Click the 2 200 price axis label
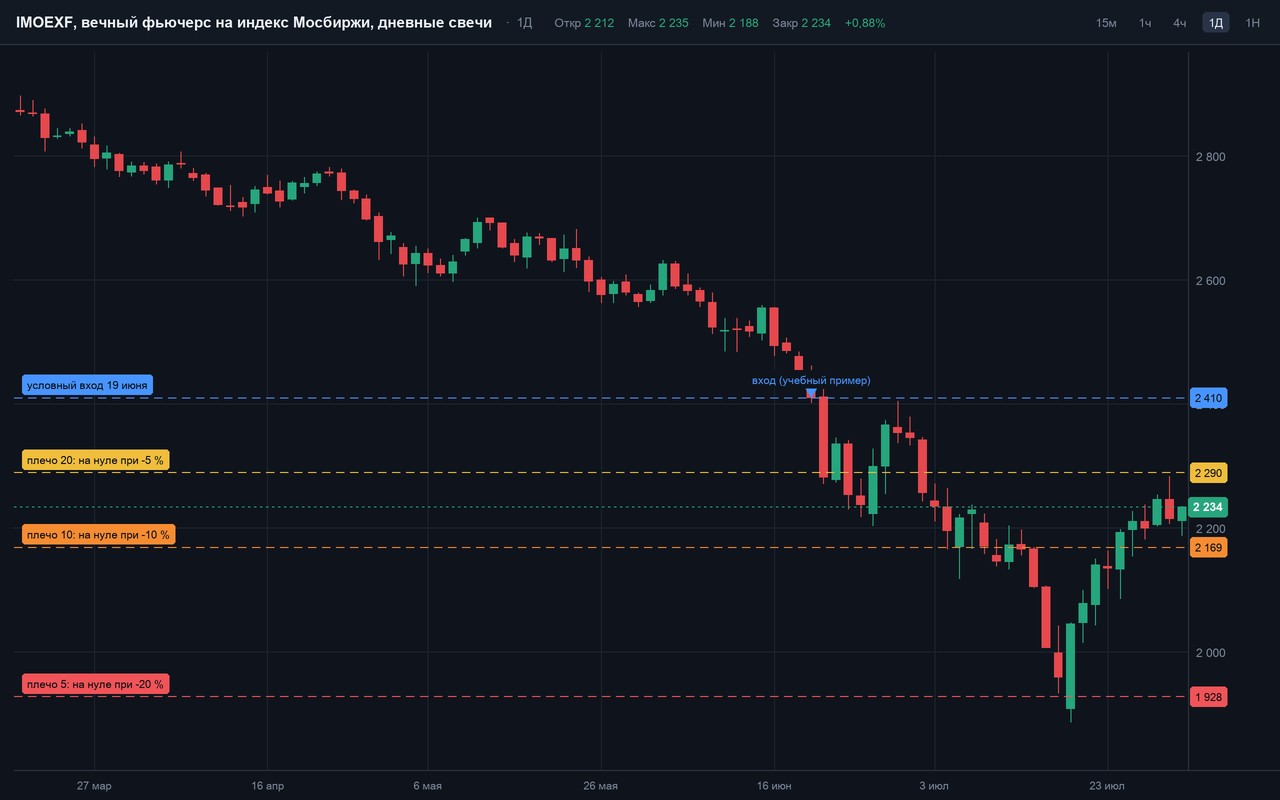 [x=1210, y=529]
